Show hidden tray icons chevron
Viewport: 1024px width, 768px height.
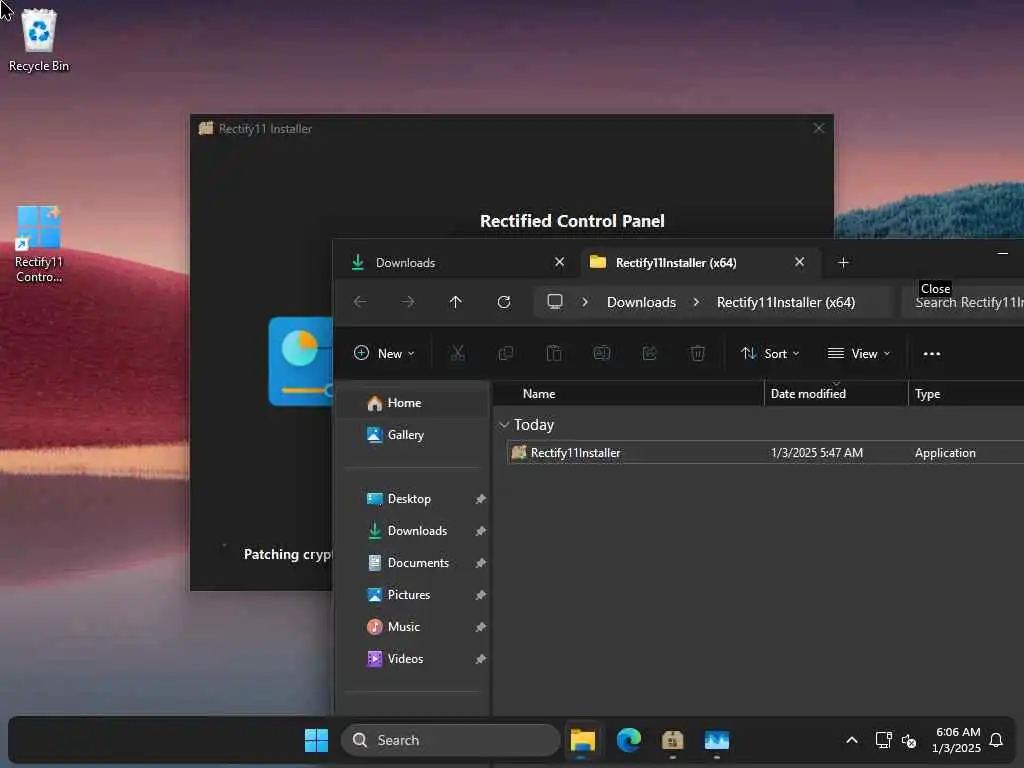(x=852, y=740)
